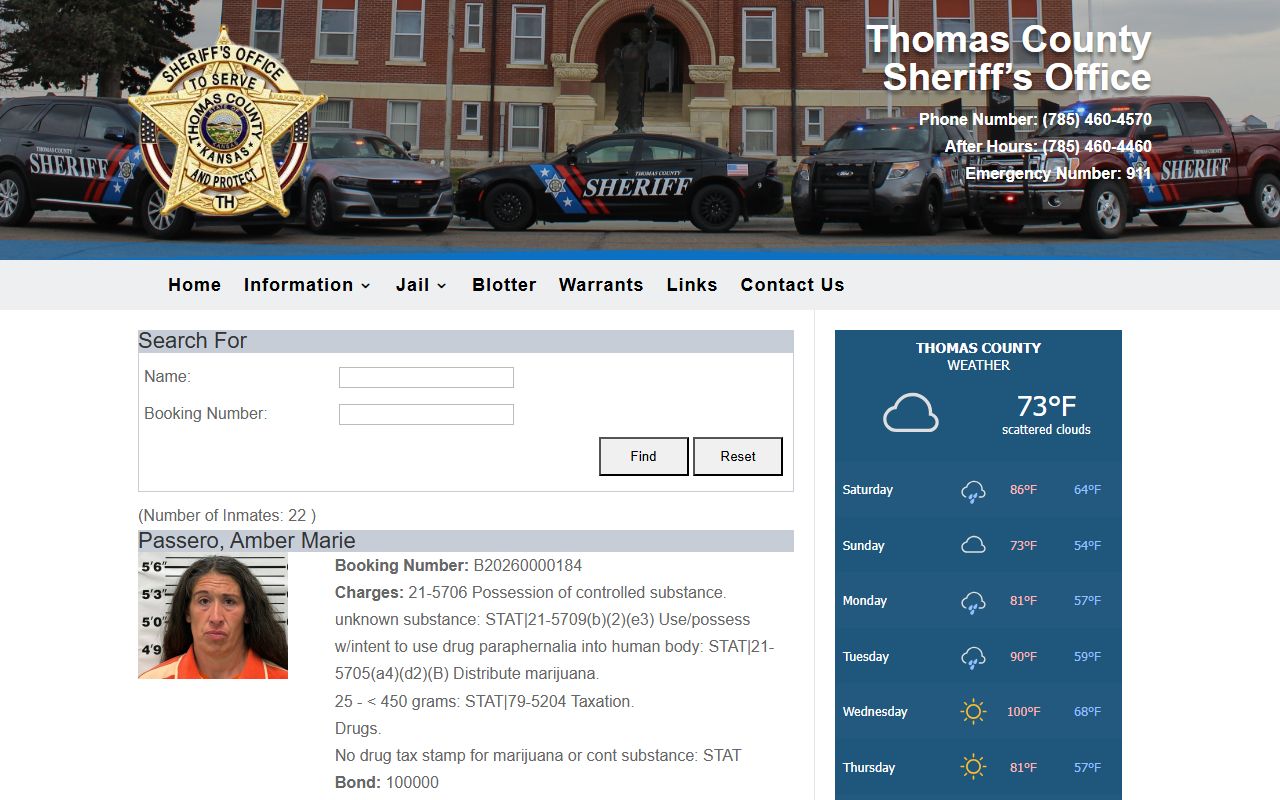Click Tuesday's rain cloud icon
1280x800 pixels.
tap(973, 658)
